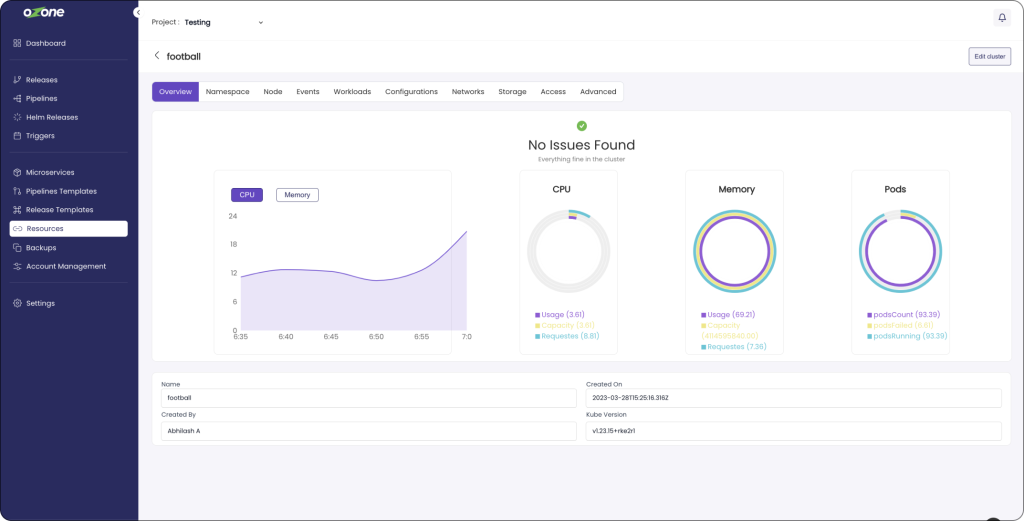
Task: Click the Microservices icon in sidebar
Action: (x=17, y=173)
